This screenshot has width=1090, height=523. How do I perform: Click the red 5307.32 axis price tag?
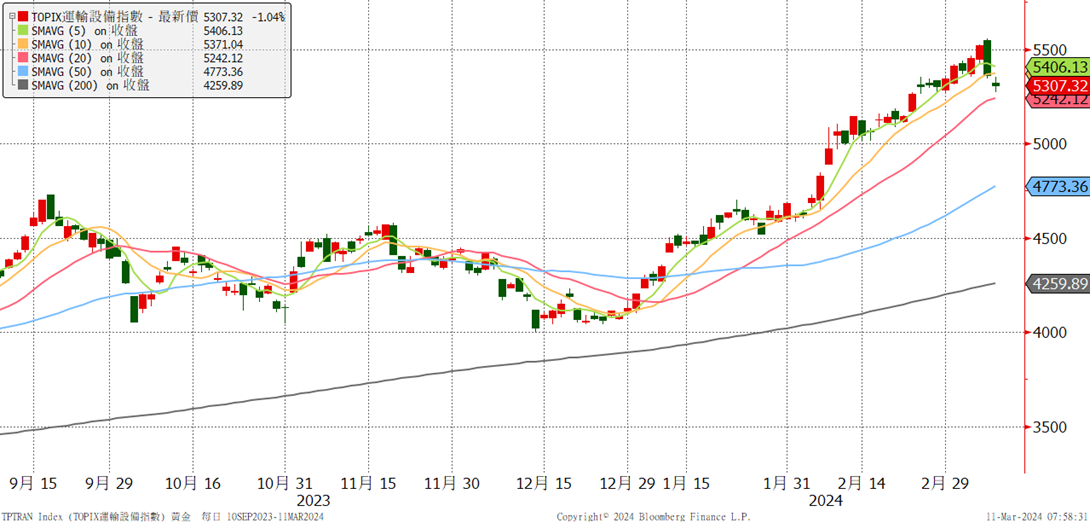tap(1058, 86)
